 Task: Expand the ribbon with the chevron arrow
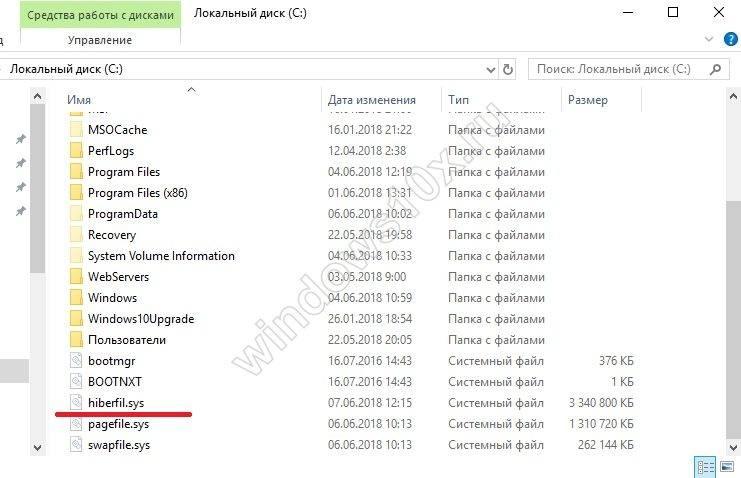click(x=709, y=39)
